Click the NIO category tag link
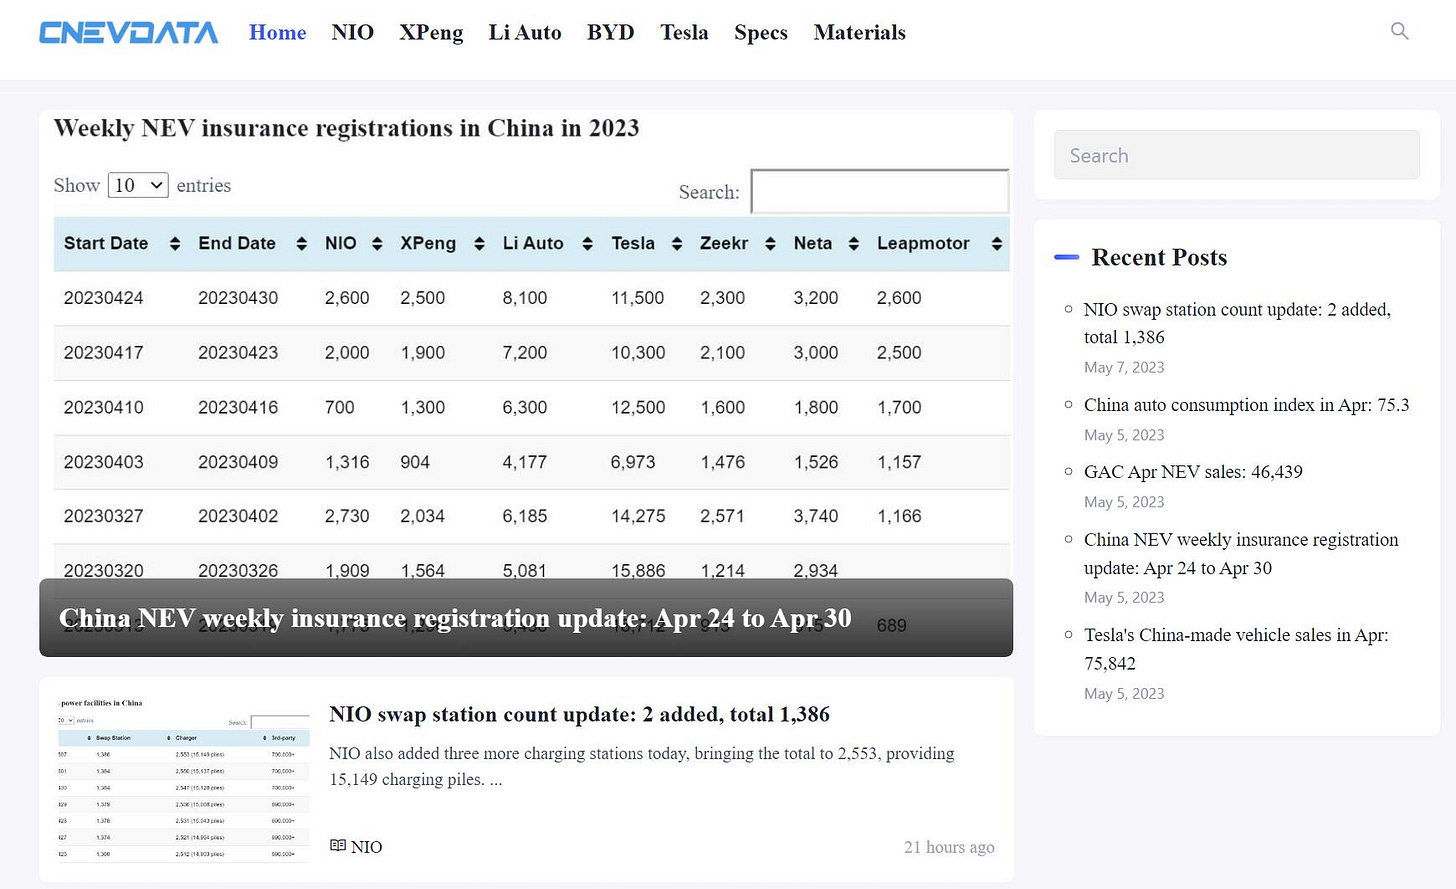 coord(366,847)
